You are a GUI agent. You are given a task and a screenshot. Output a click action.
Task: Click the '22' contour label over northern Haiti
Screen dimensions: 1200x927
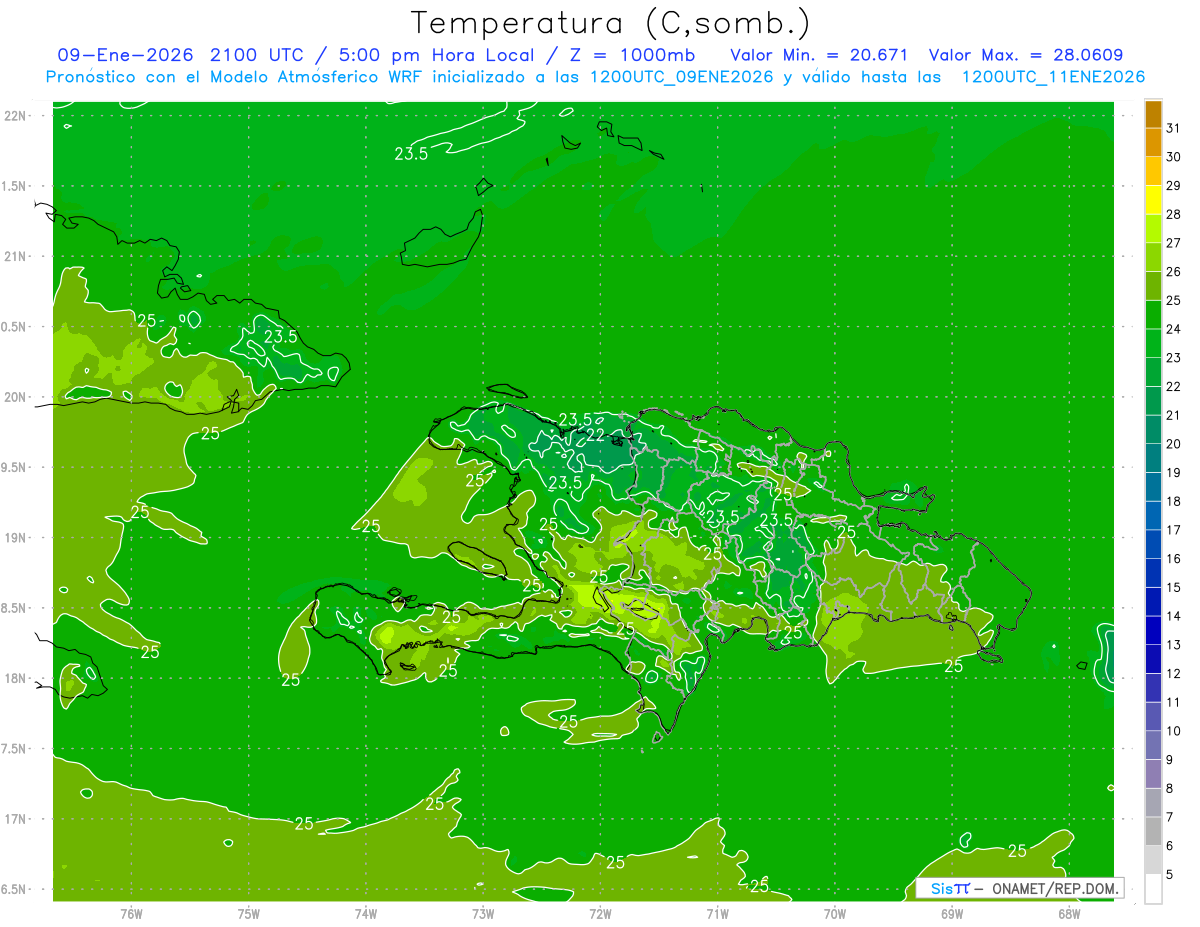595,436
